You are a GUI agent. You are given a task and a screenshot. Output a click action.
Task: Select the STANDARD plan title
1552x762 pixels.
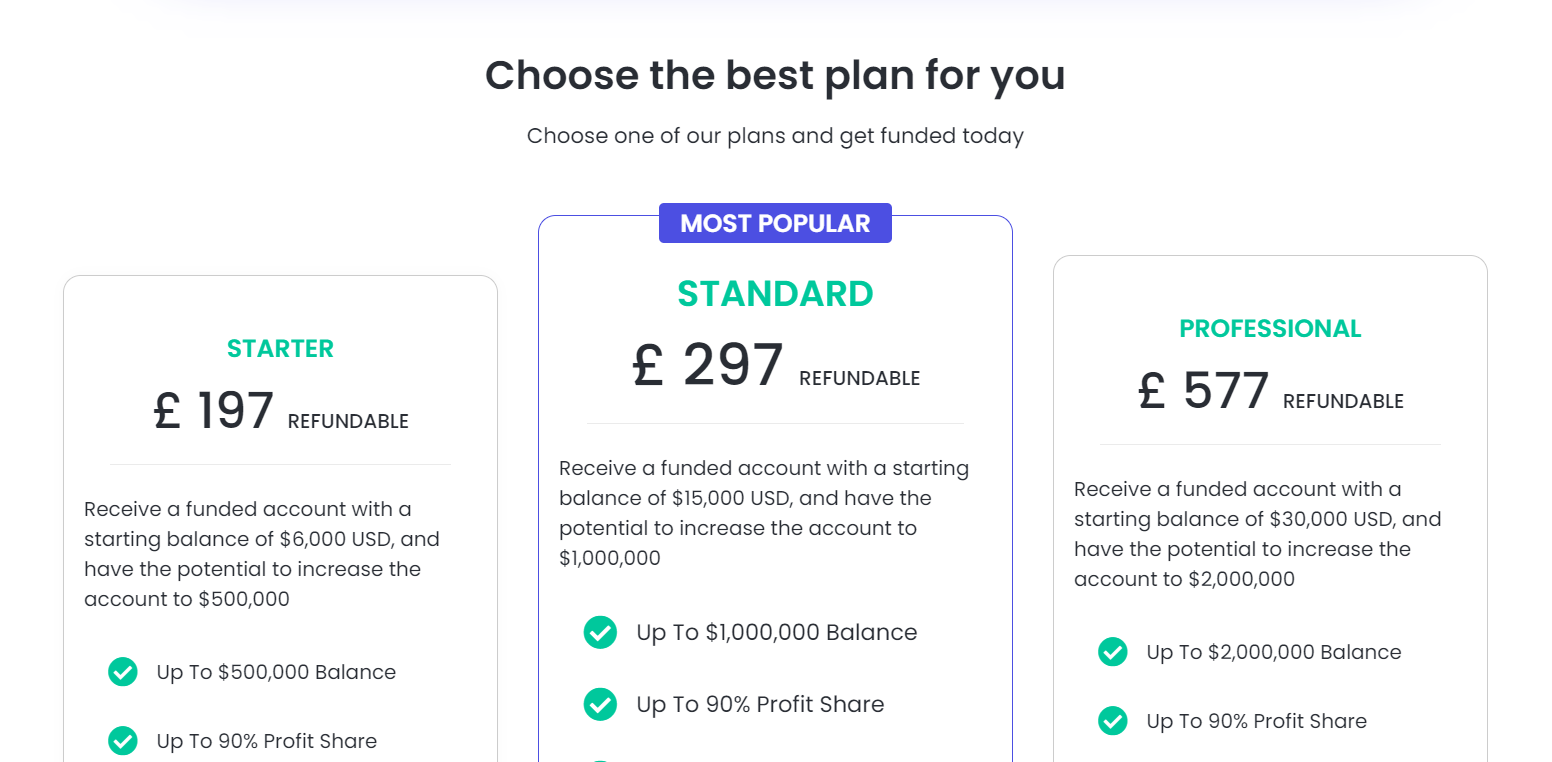pyautogui.click(x=775, y=294)
